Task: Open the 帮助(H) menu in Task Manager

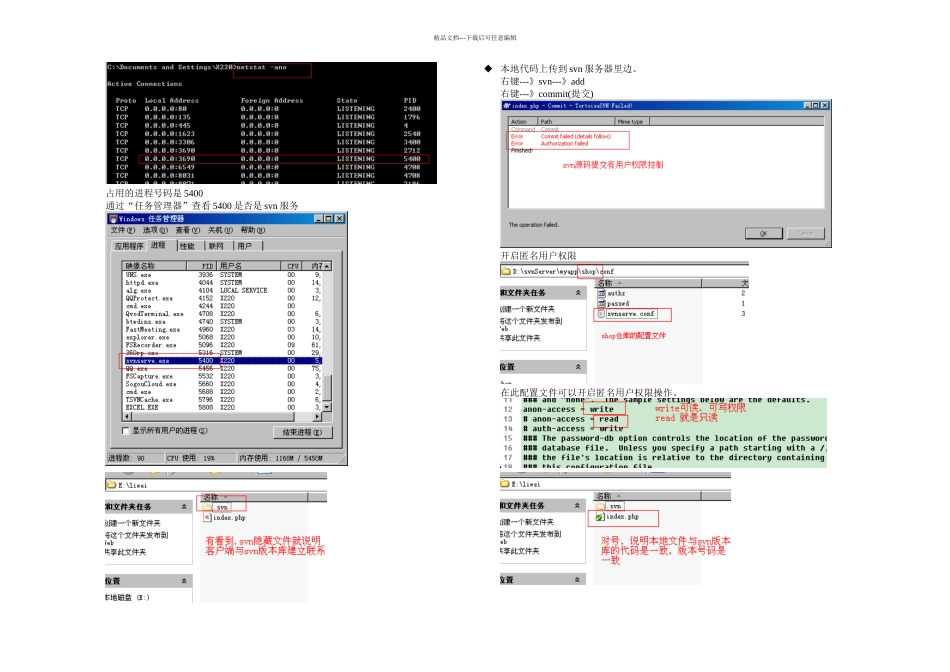Action: pyautogui.click(x=253, y=230)
